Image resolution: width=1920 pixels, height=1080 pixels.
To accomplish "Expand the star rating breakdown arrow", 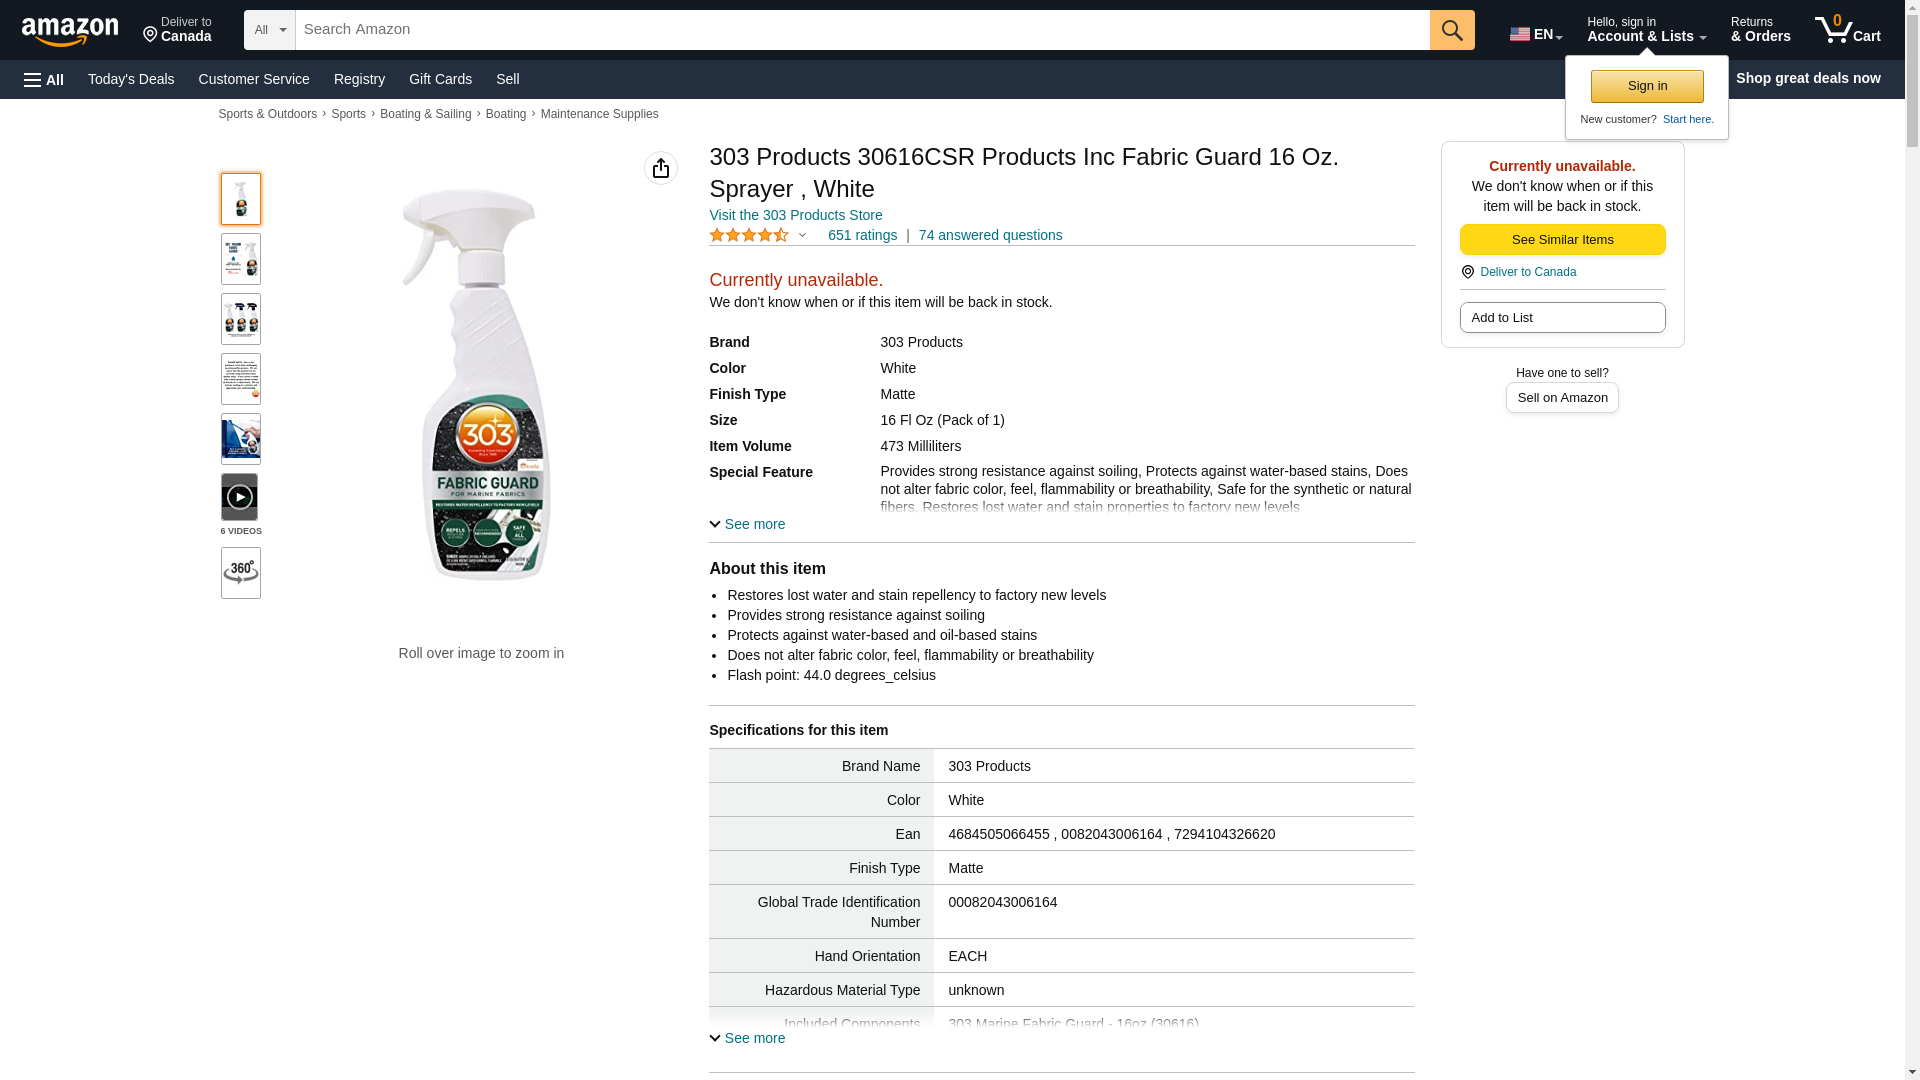I will tap(802, 236).
